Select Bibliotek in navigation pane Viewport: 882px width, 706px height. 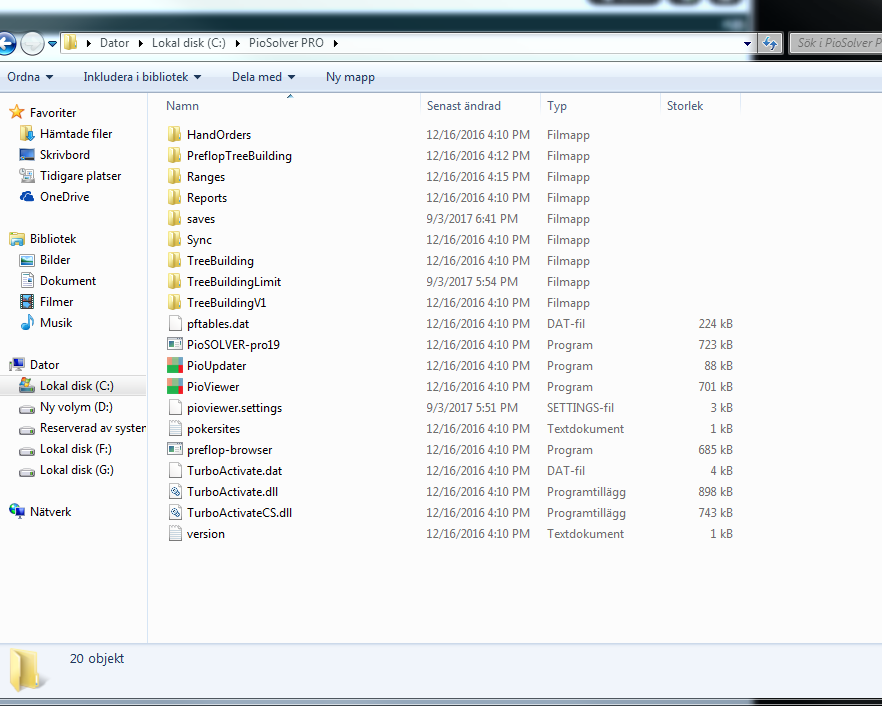point(53,239)
